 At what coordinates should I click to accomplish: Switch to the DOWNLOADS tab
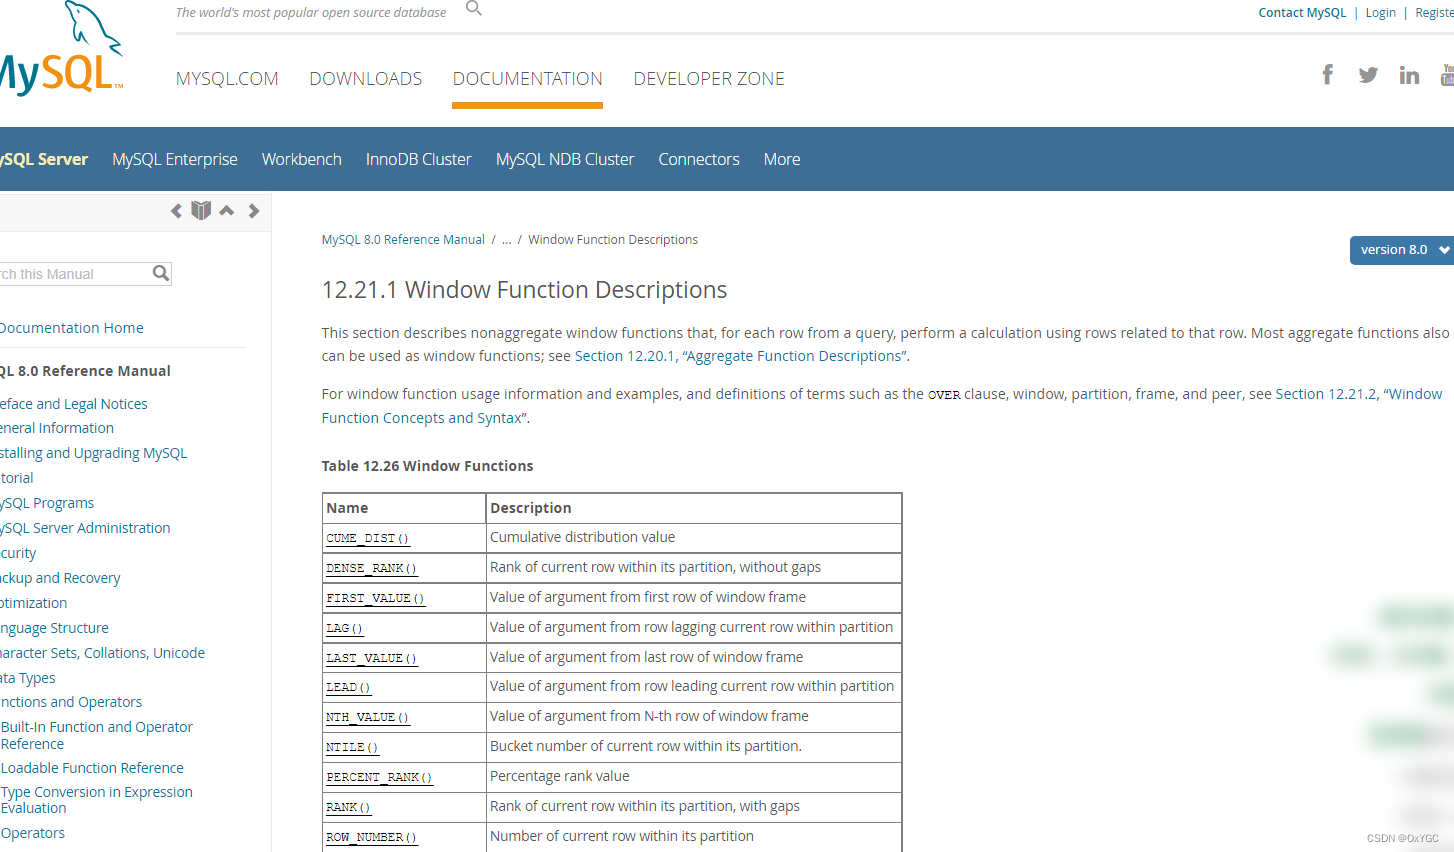[366, 79]
